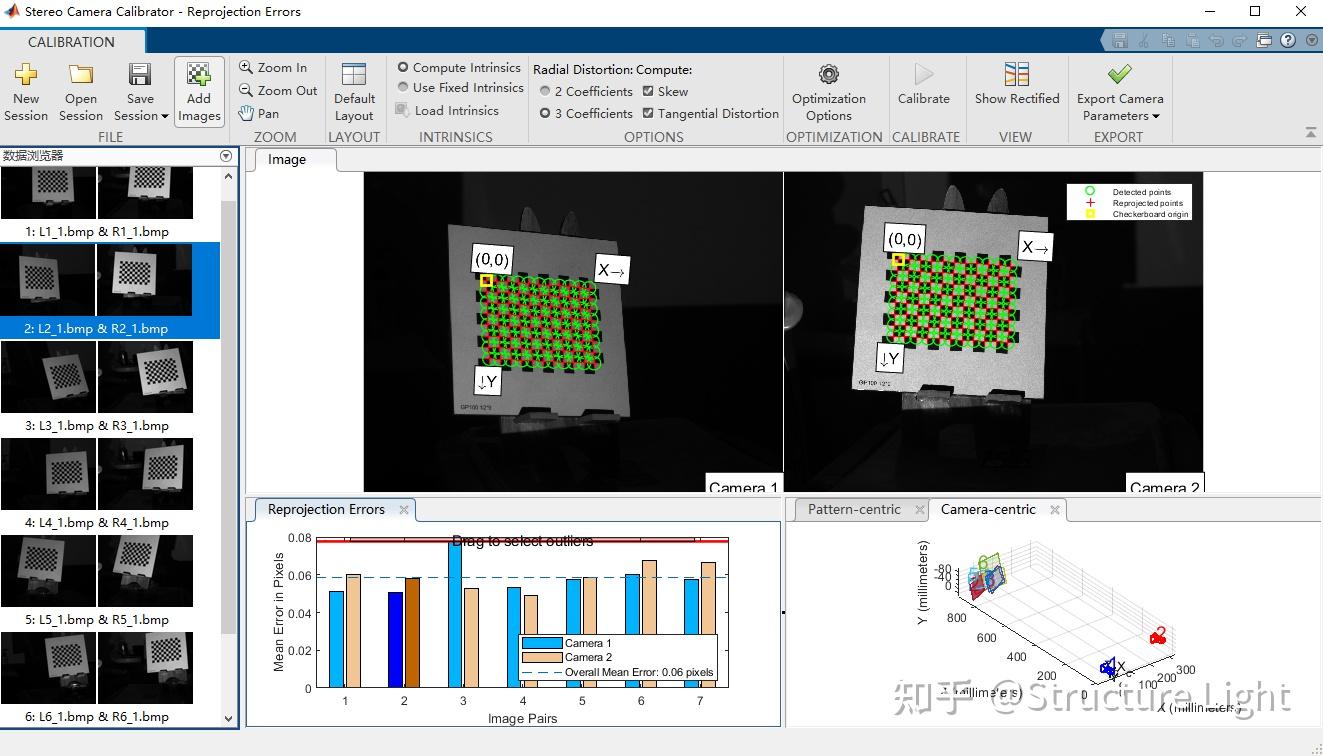Close the Reprojection Errors panel tab
The width and height of the screenshot is (1323, 756).
point(404,509)
